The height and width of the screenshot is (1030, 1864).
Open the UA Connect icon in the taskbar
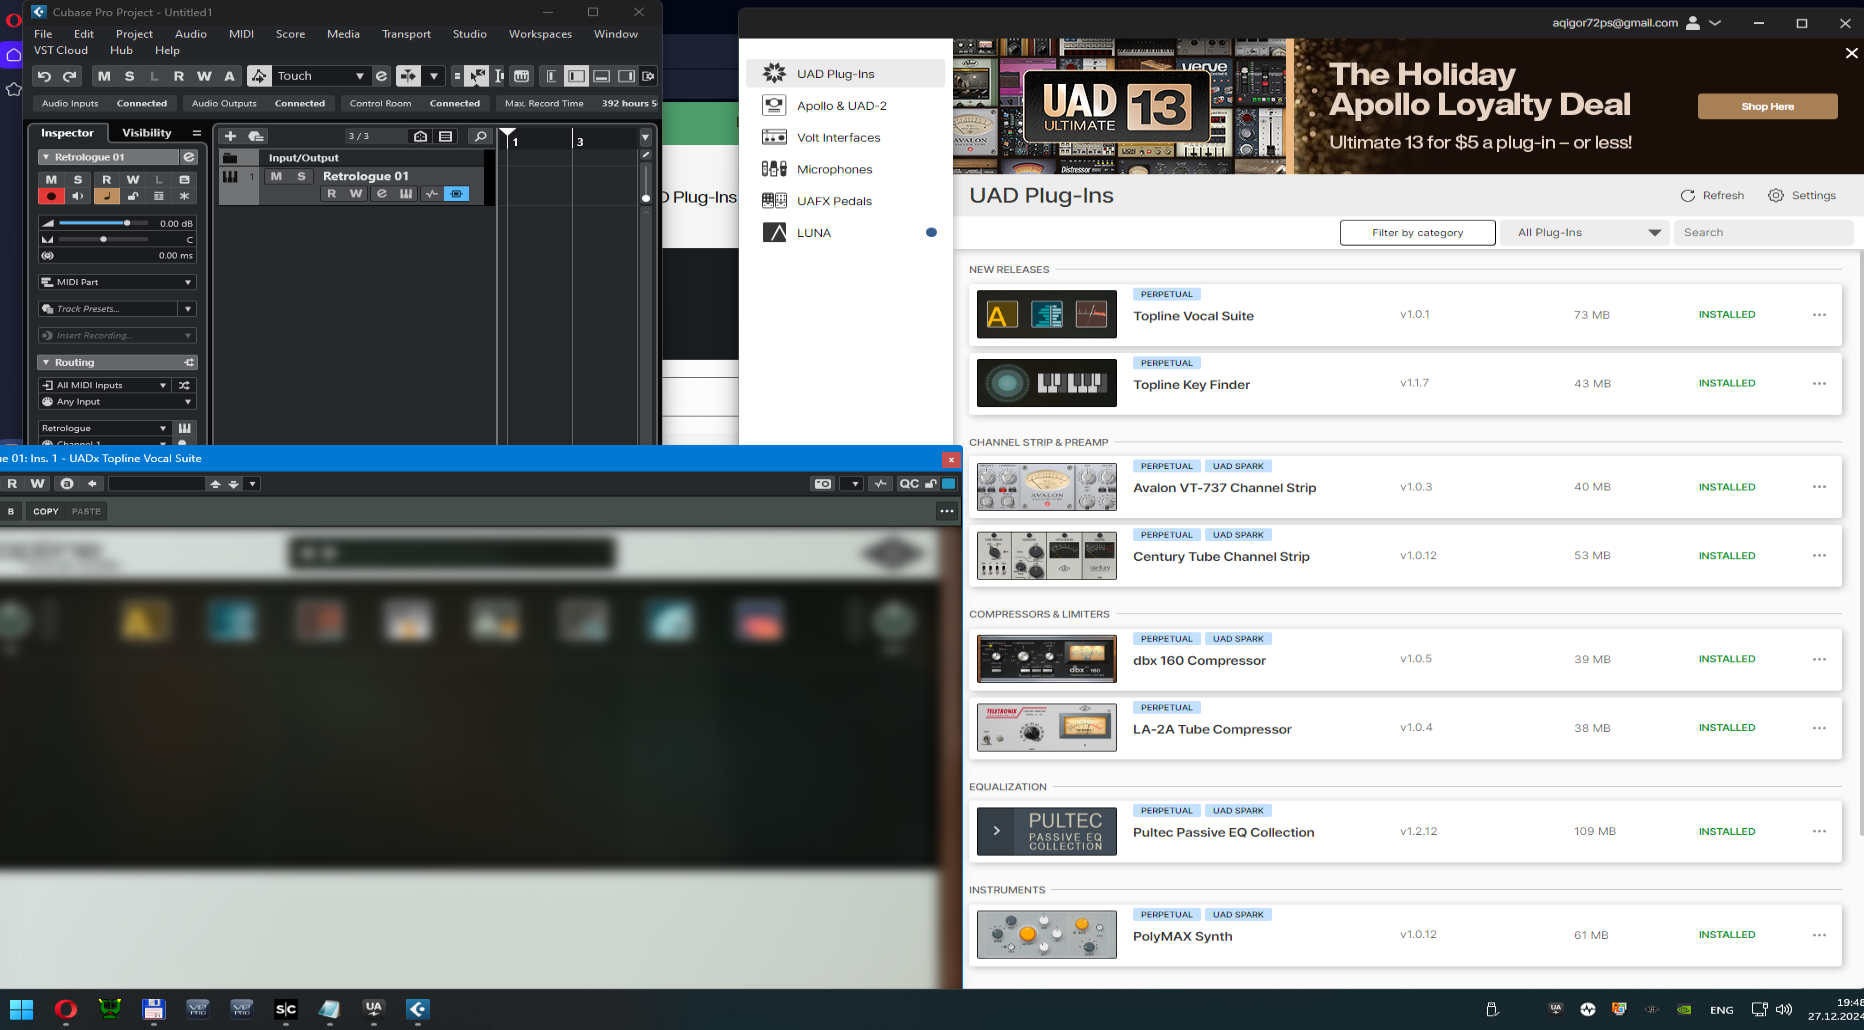[374, 1009]
